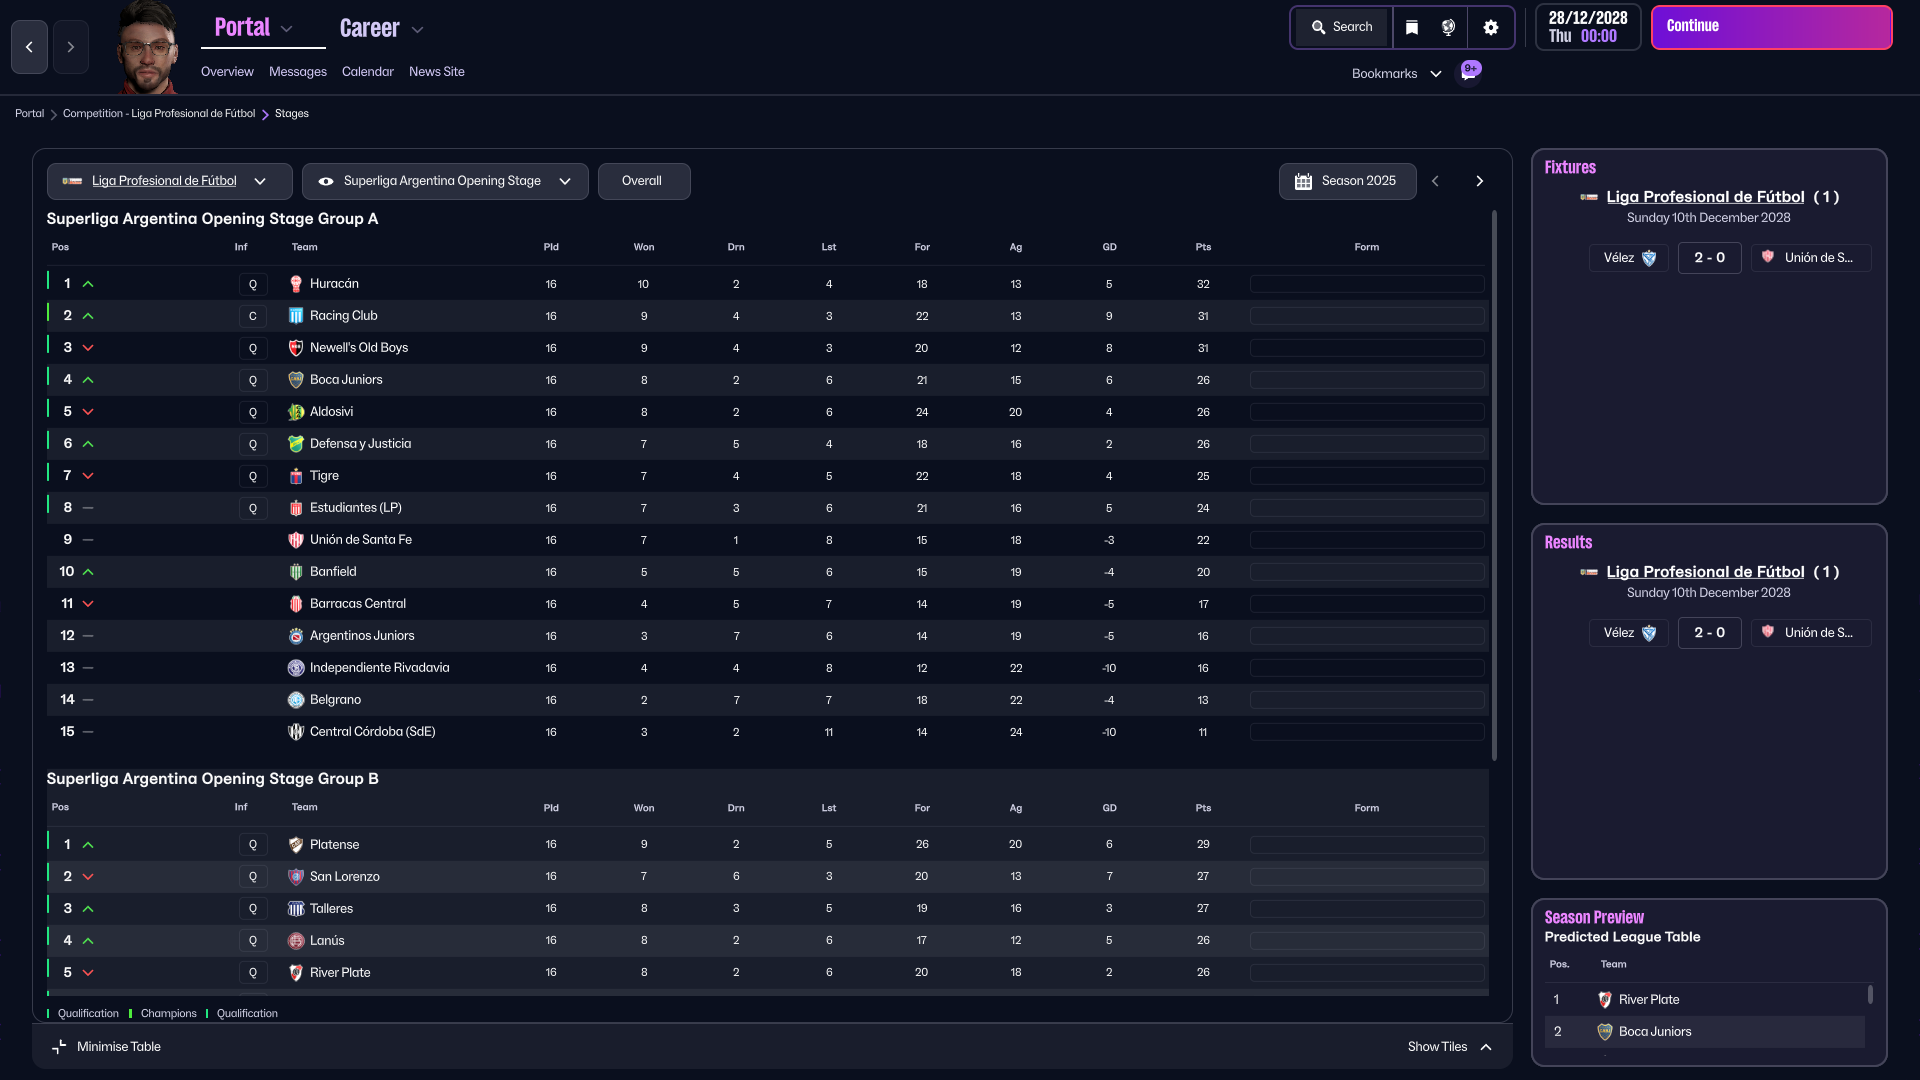
Task: Click Minimise Table icon
Action: (x=59, y=1046)
